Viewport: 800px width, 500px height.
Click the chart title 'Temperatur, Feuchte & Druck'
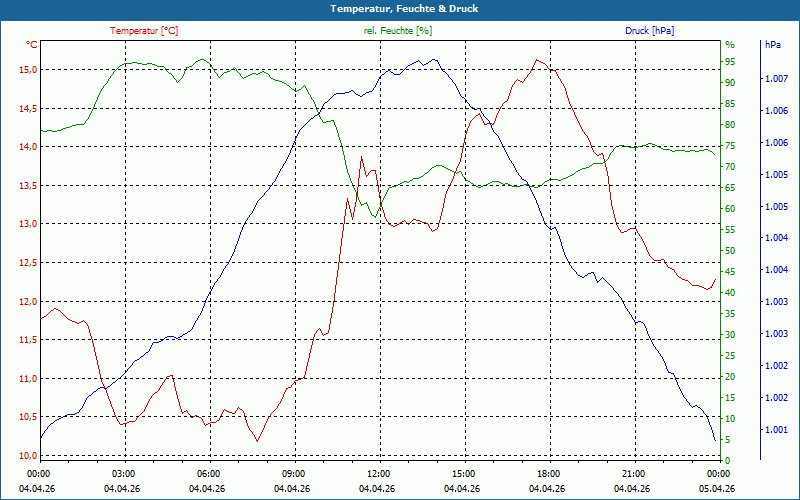[x=404, y=9]
